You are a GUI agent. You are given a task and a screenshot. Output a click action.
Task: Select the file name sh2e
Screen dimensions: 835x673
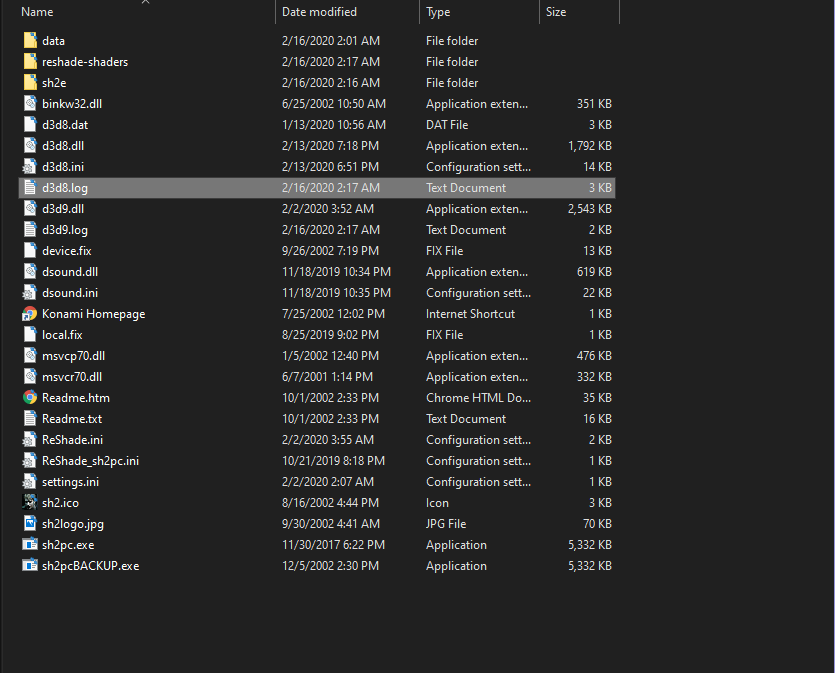click(54, 83)
